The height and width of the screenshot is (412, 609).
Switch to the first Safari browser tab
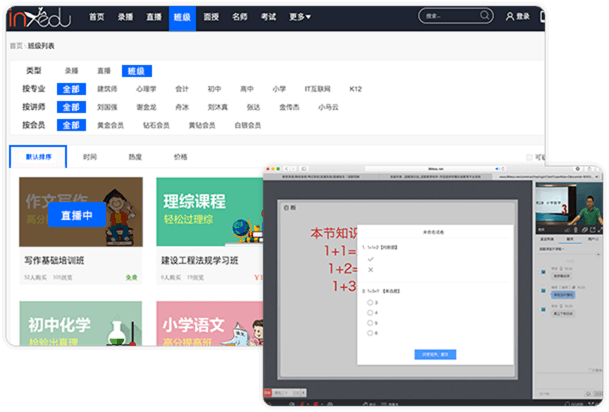321,177
